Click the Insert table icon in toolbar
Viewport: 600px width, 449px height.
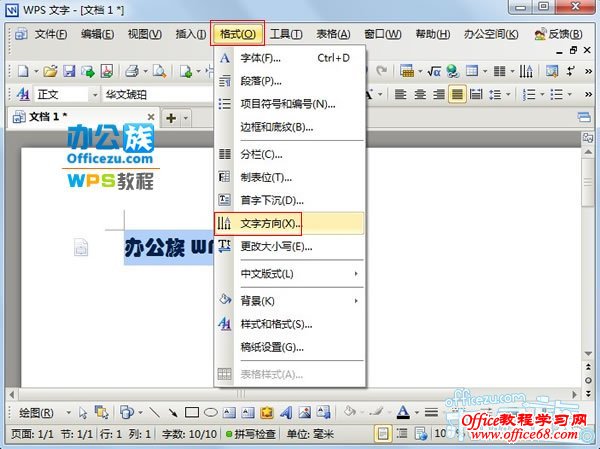coord(472,71)
